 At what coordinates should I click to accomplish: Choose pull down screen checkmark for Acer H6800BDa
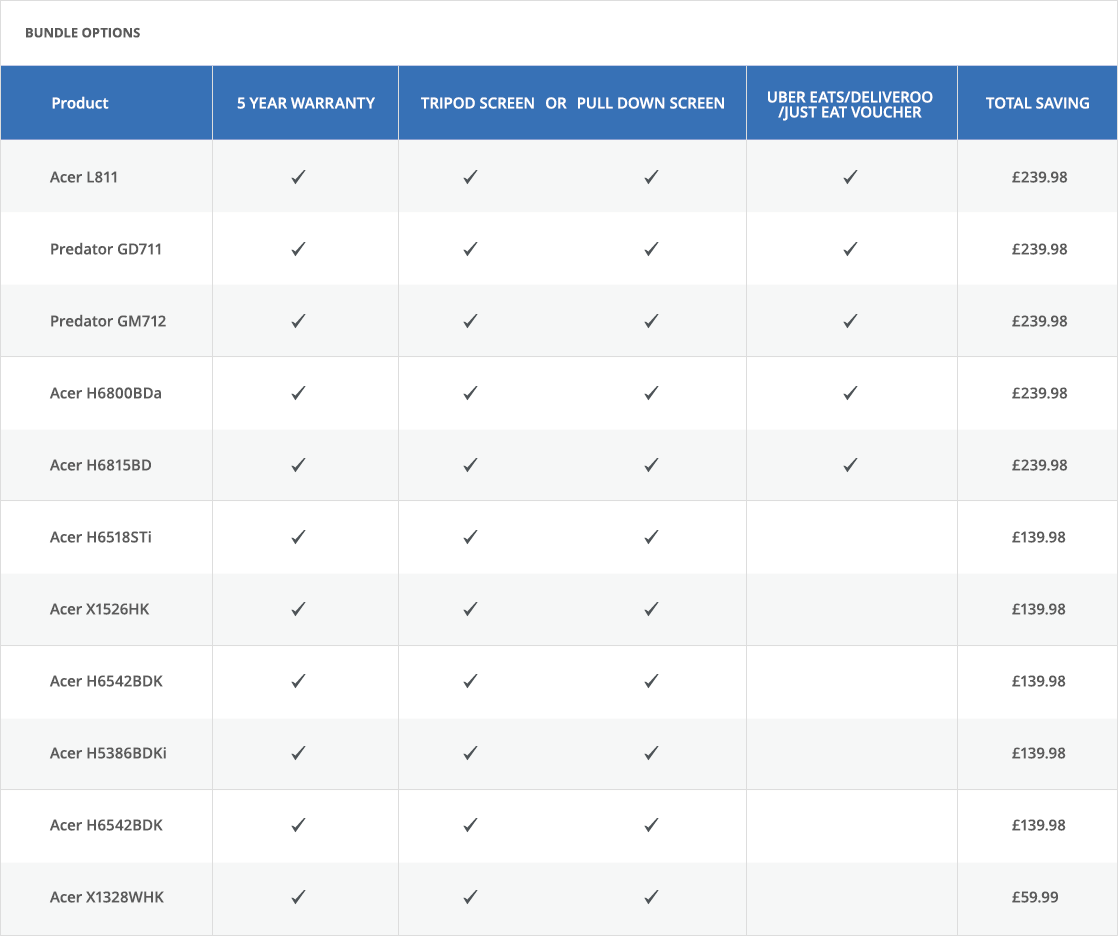pyautogui.click(x=651, y=393)
